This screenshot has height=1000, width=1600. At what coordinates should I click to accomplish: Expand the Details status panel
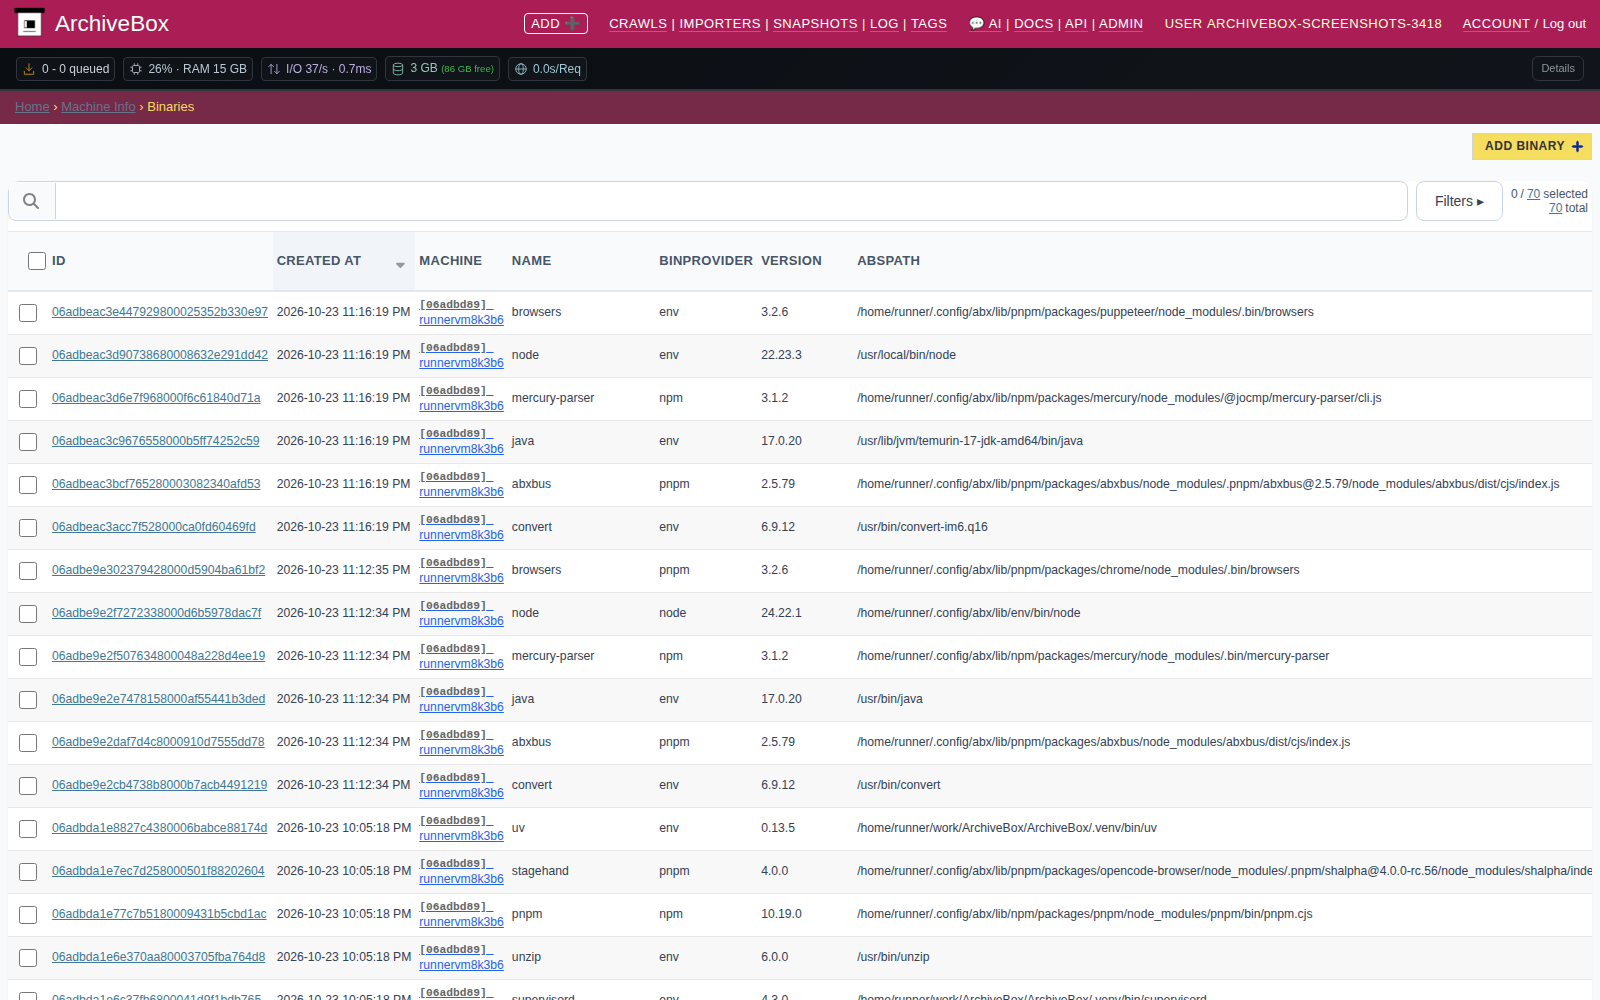click(x=1557, y=69)
